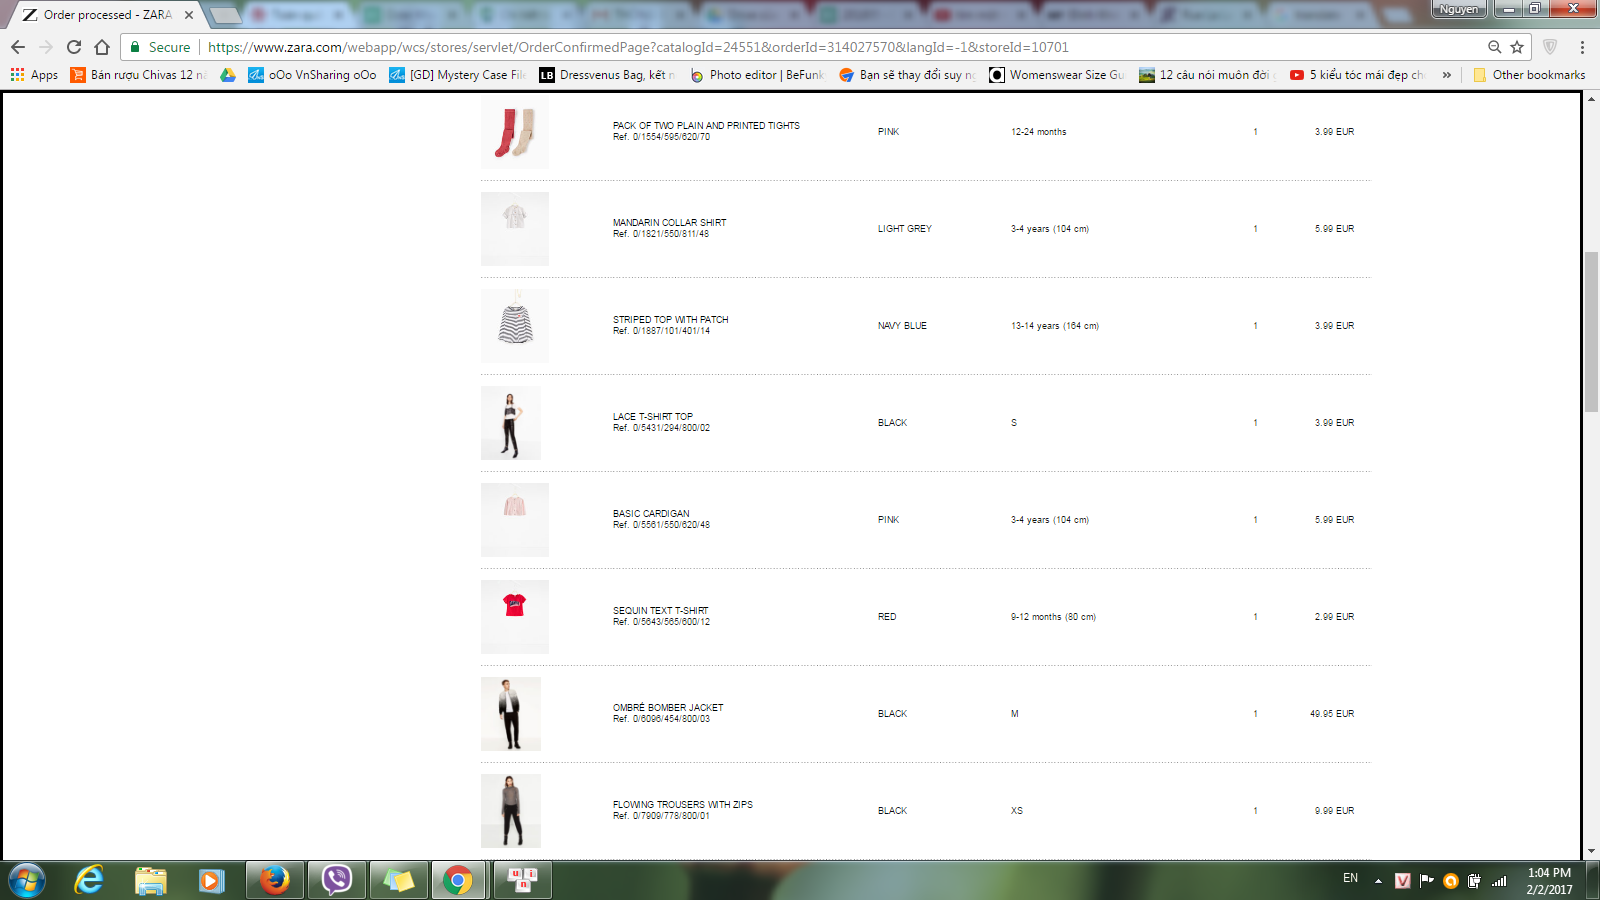Viewport: 1600px width, 900px height.
Task: Open the Apps bookmarks shortcut
Action: [x=34, y=75]
